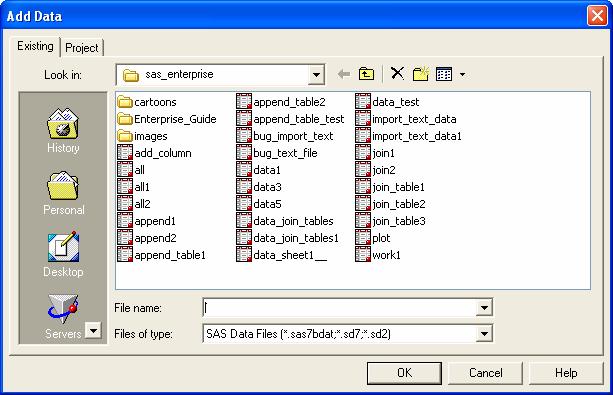Delete selected item with the X icon
The height and width of the screenshot is (395, 613).
point(397,74)
